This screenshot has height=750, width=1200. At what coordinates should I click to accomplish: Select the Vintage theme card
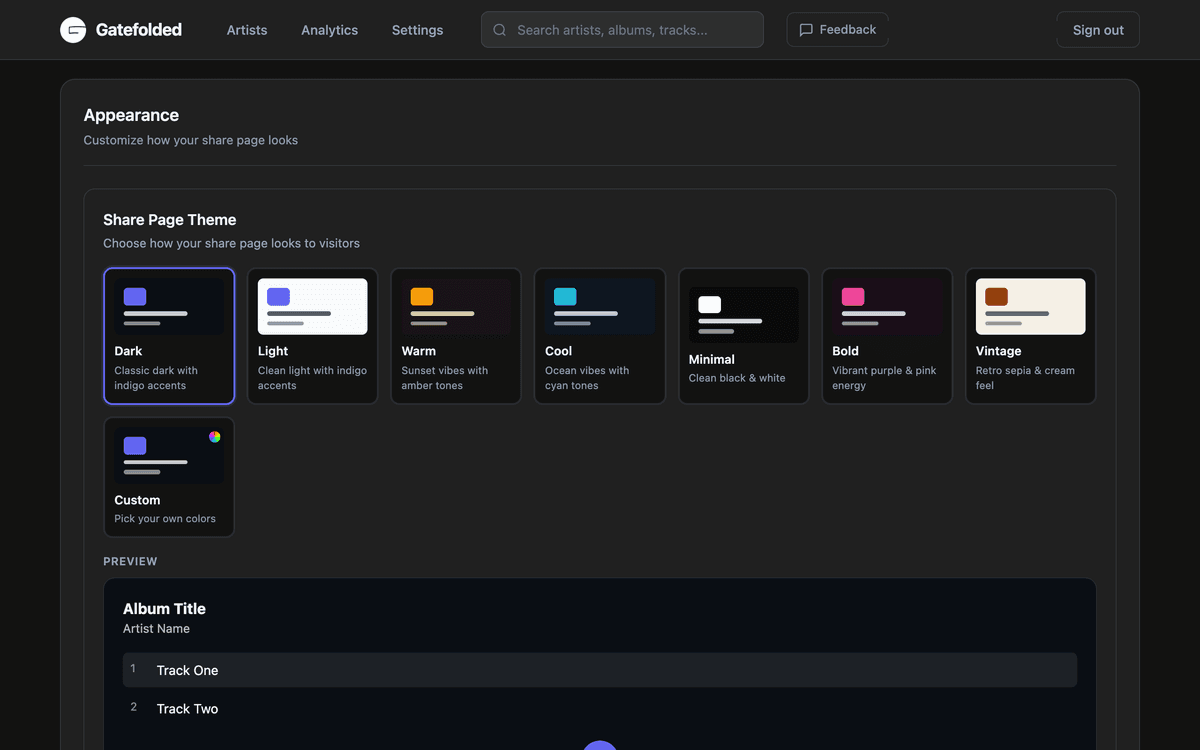[1030, 336]
